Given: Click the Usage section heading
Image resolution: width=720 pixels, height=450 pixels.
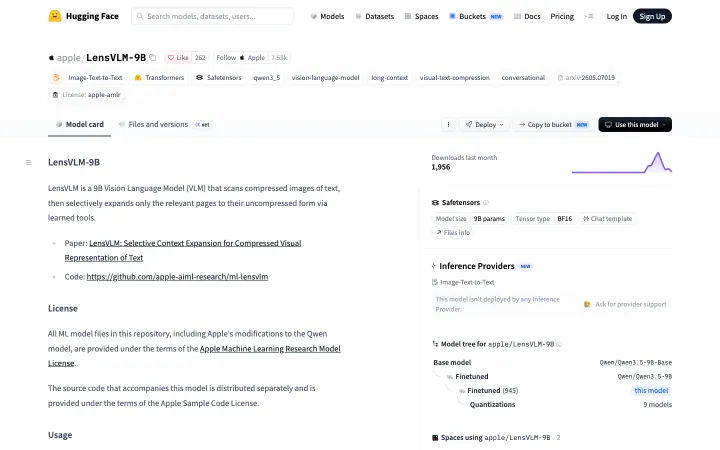Looking at the screenshot, I should (x=60, y=435).
